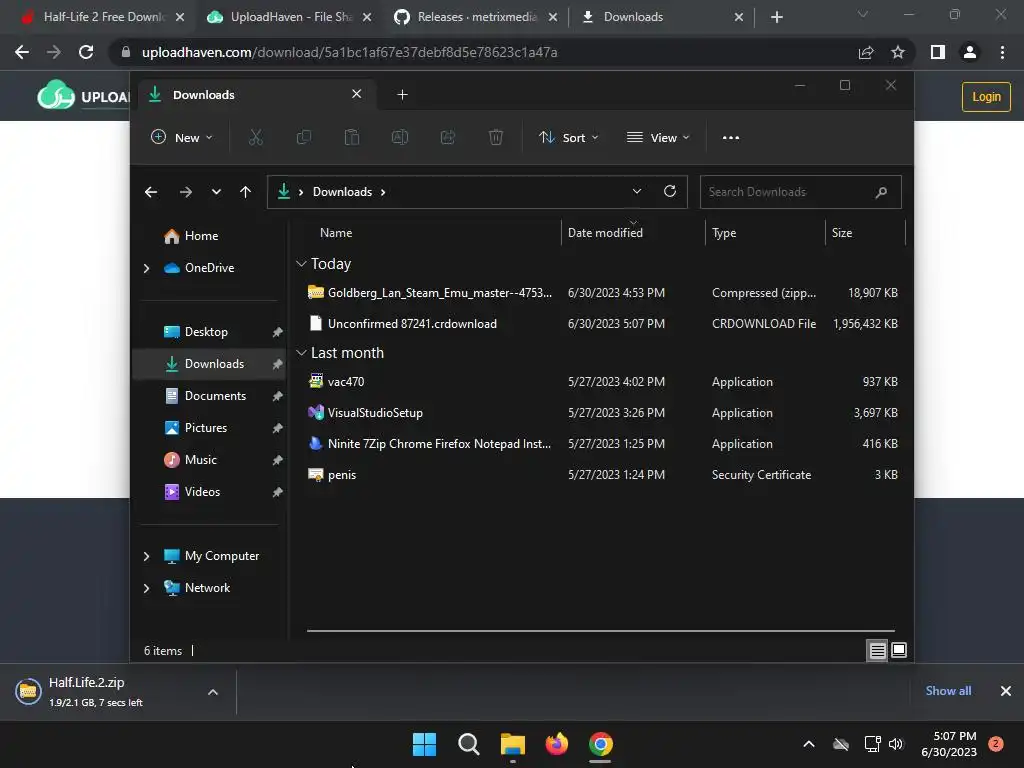Click the Copy icon in Explorer toolbar

pos(304,137)
